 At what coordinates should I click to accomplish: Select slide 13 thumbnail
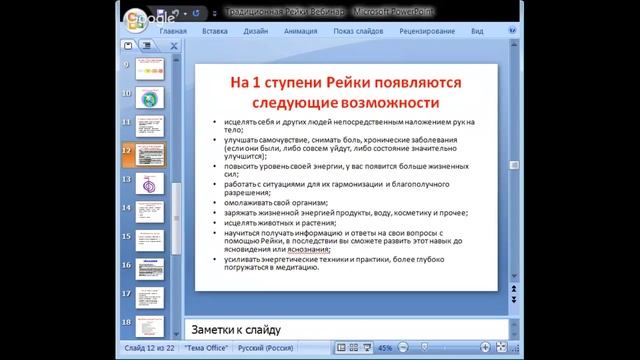click(x=150, y=183)
